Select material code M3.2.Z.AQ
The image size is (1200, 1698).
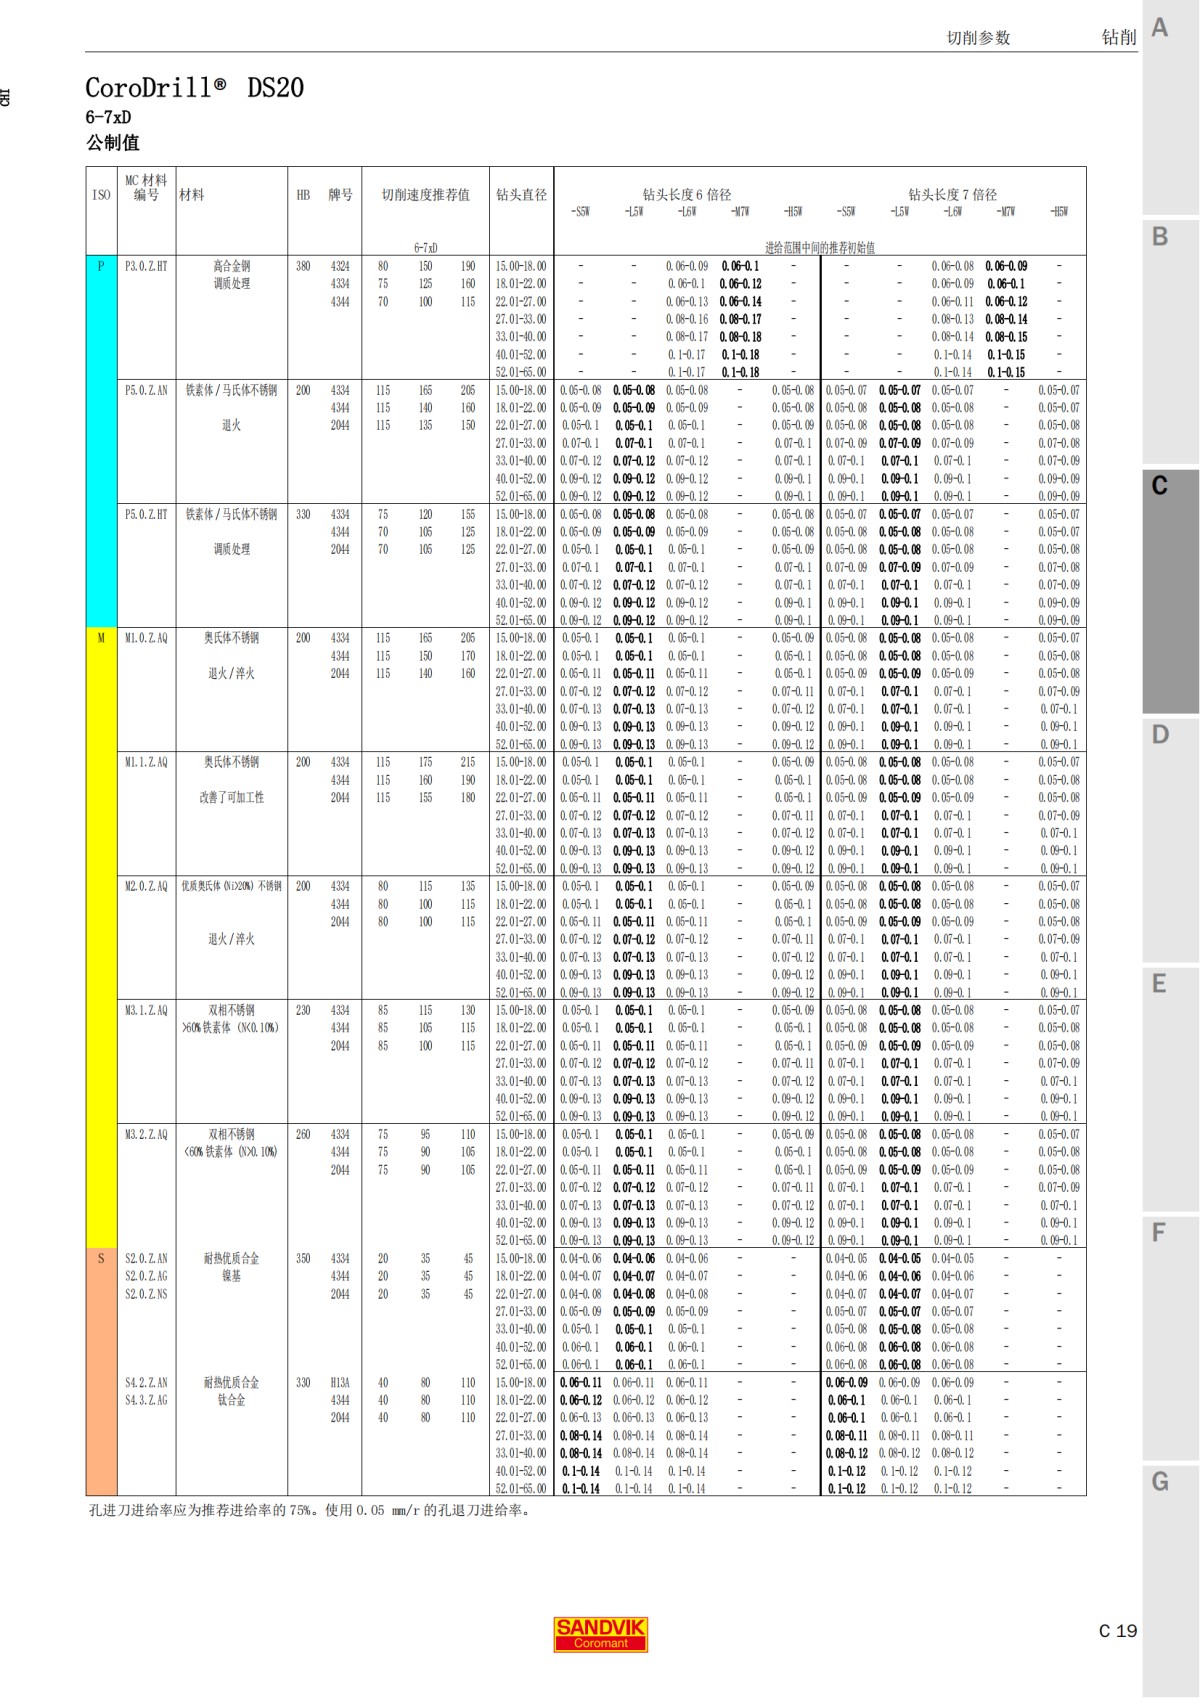(x=146, y=1134)
